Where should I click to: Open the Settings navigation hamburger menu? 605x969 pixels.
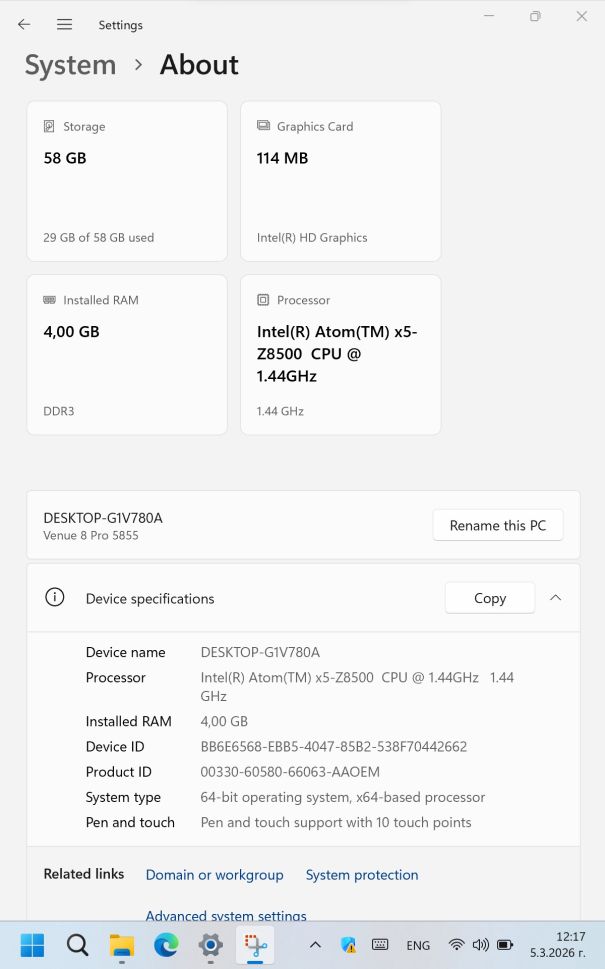64,24
